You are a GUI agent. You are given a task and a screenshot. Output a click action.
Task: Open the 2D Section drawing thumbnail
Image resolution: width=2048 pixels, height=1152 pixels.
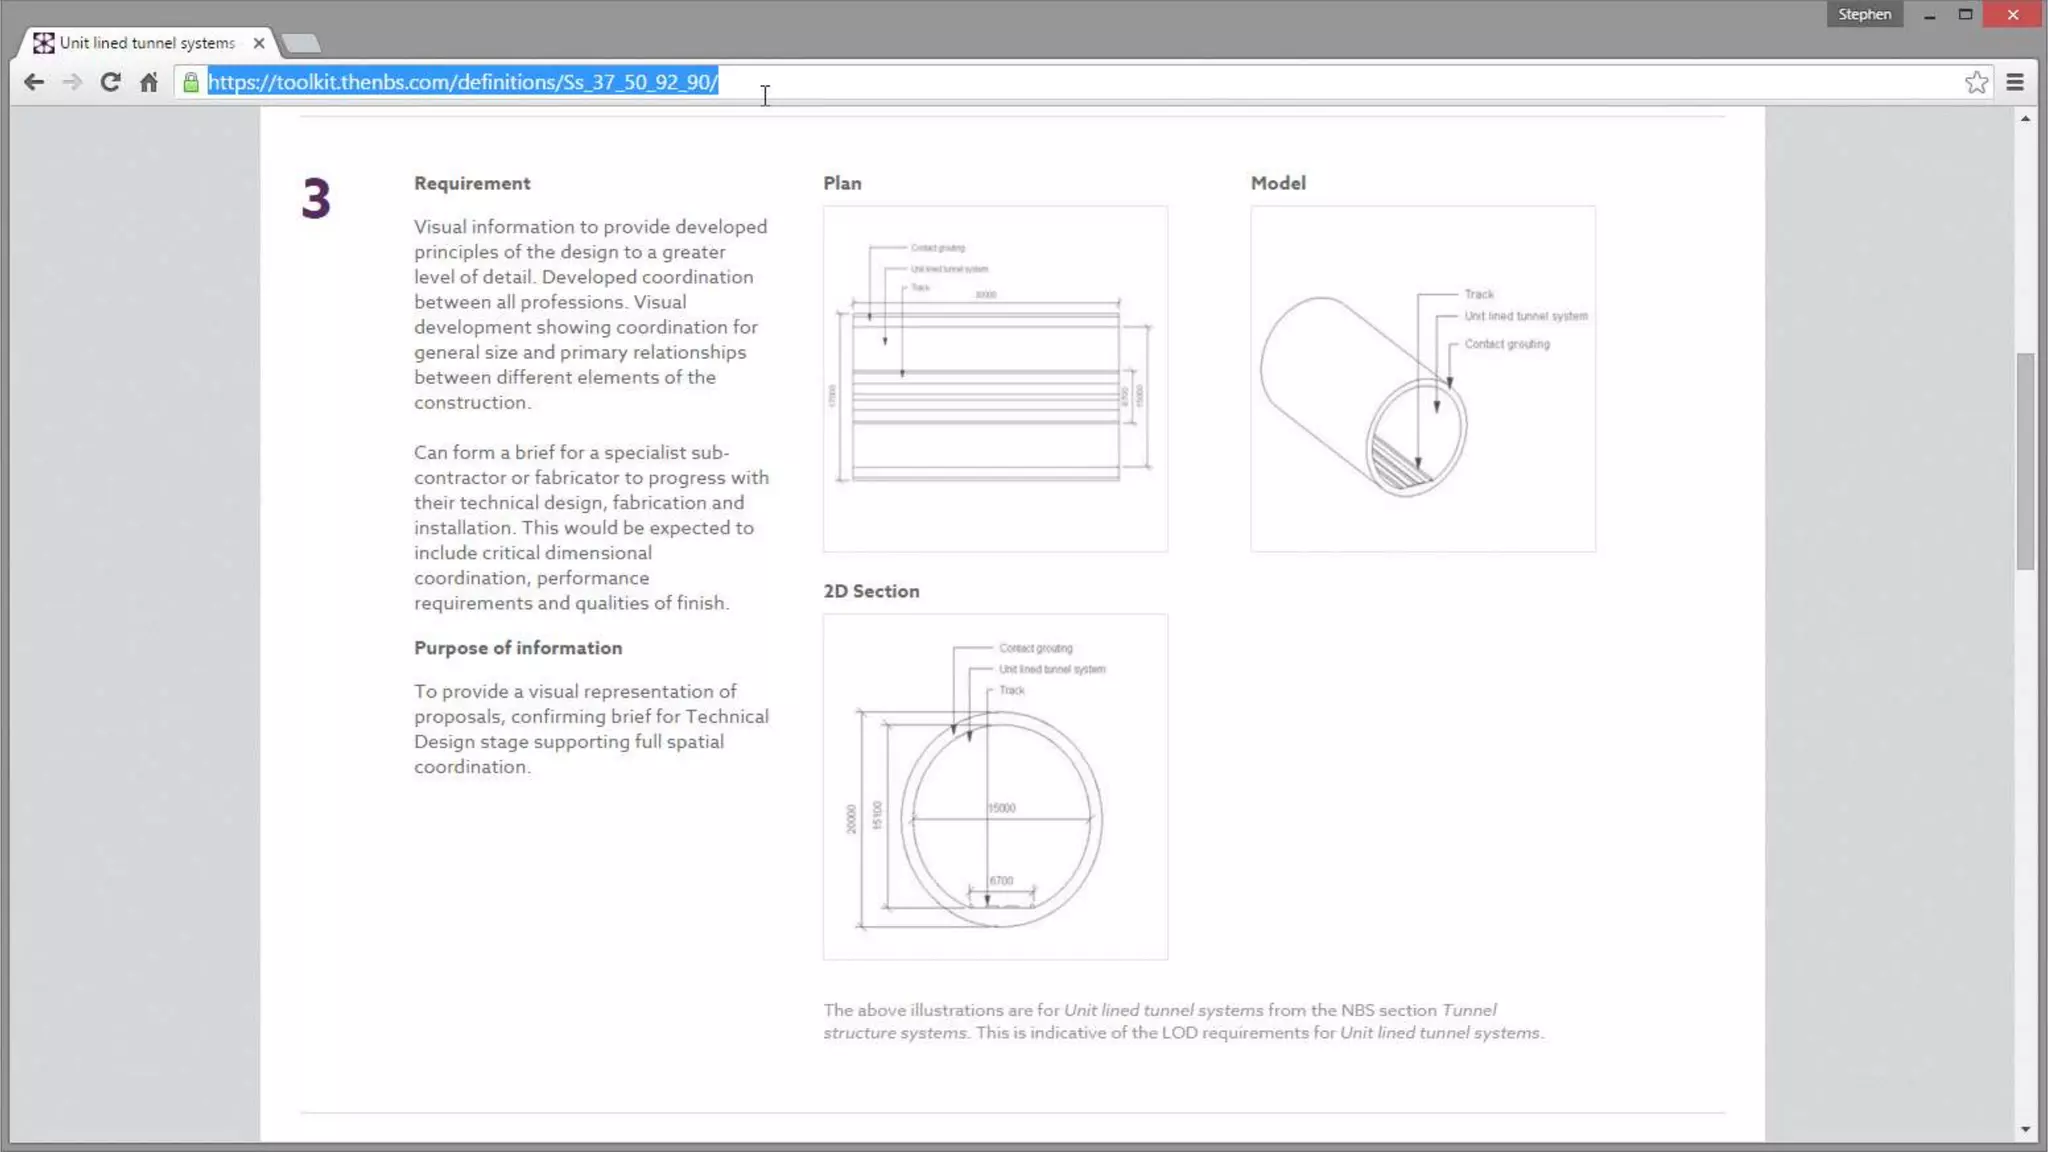click(x=995, y=786)
